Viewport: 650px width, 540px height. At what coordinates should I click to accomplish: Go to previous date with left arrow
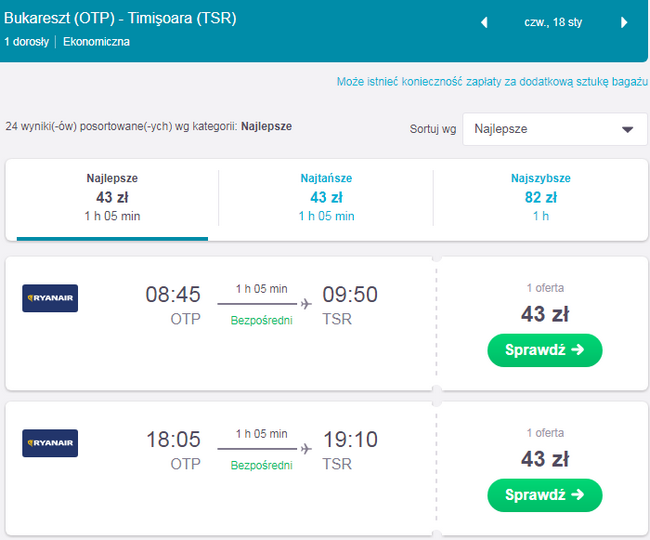point(485,22)
